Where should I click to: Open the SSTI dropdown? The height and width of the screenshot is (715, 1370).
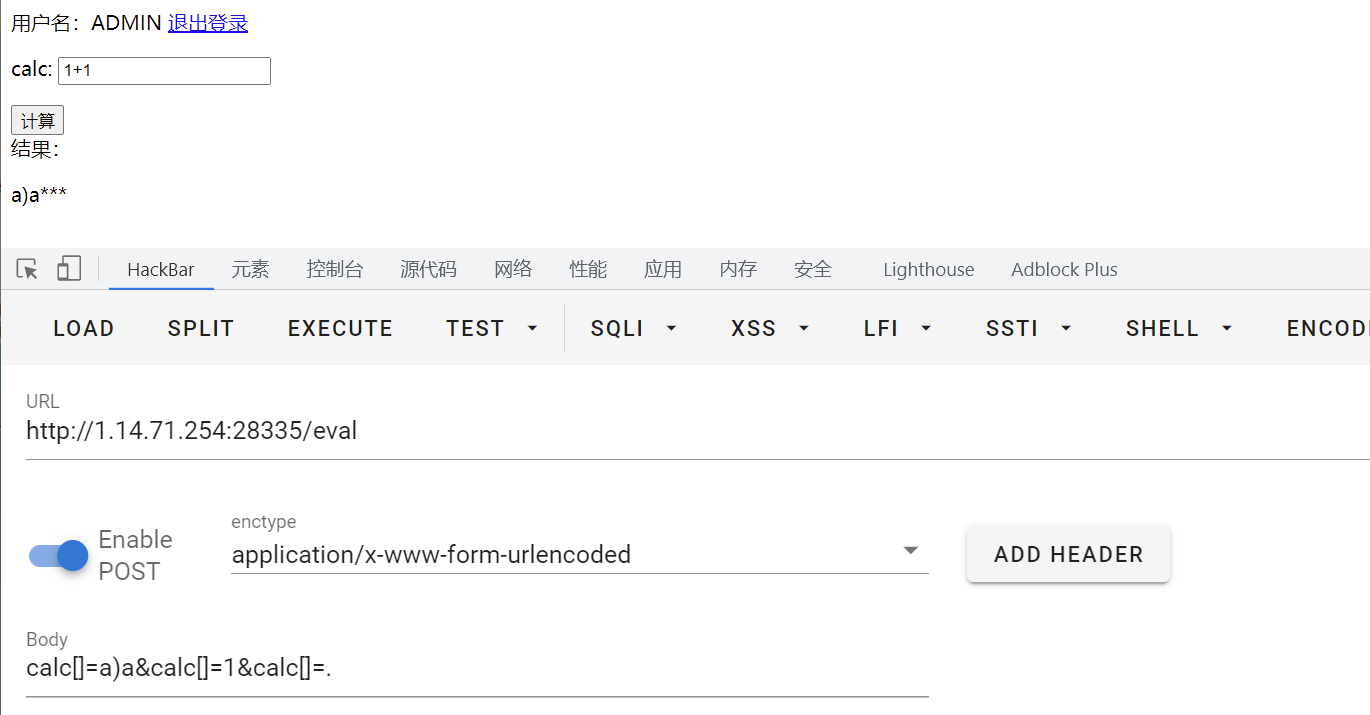coord(1027,327)
